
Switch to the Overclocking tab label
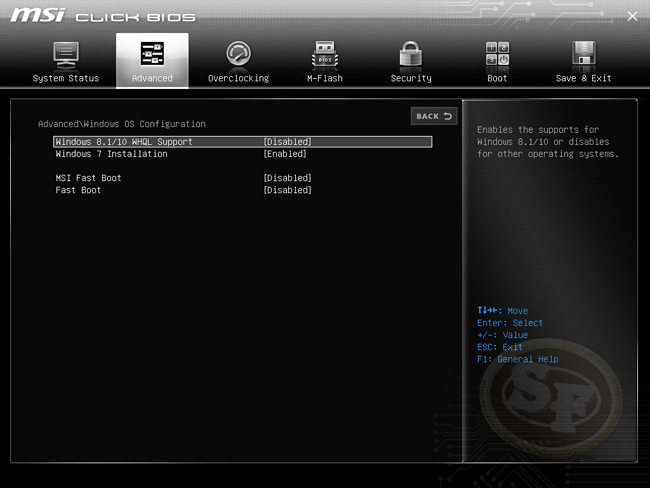238,78
